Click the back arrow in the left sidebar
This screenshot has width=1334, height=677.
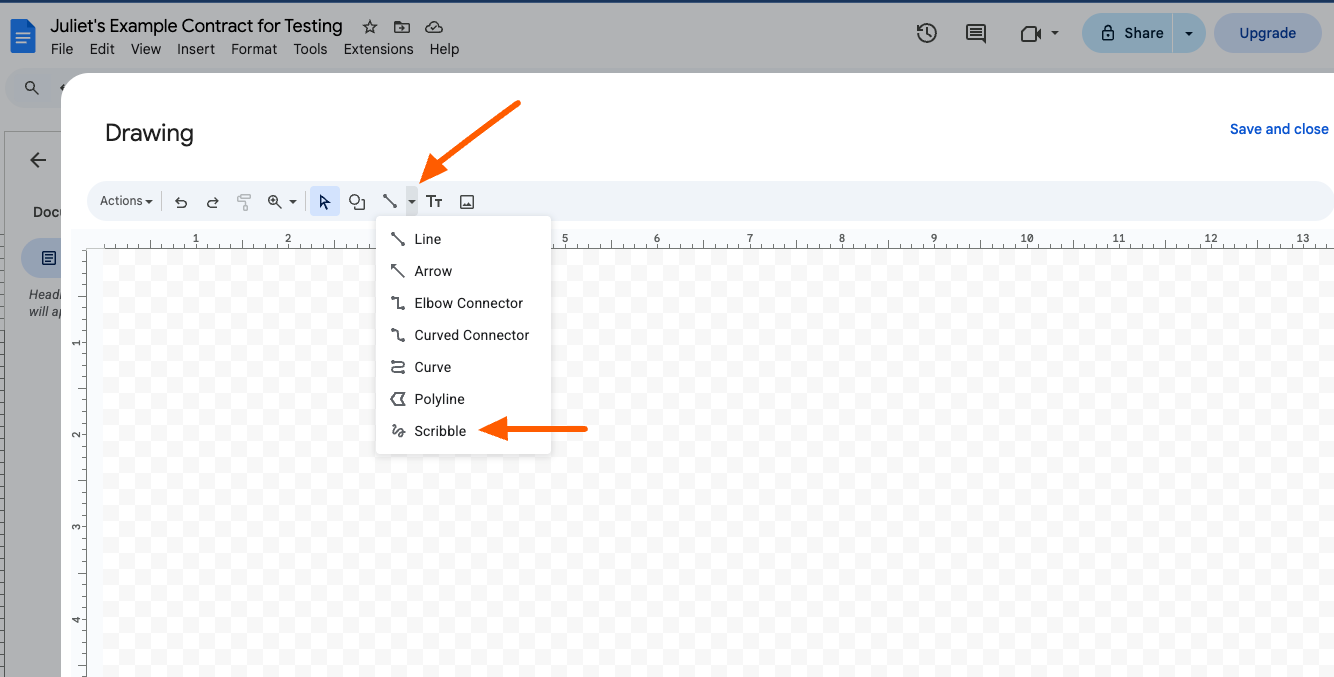(37, 160)
